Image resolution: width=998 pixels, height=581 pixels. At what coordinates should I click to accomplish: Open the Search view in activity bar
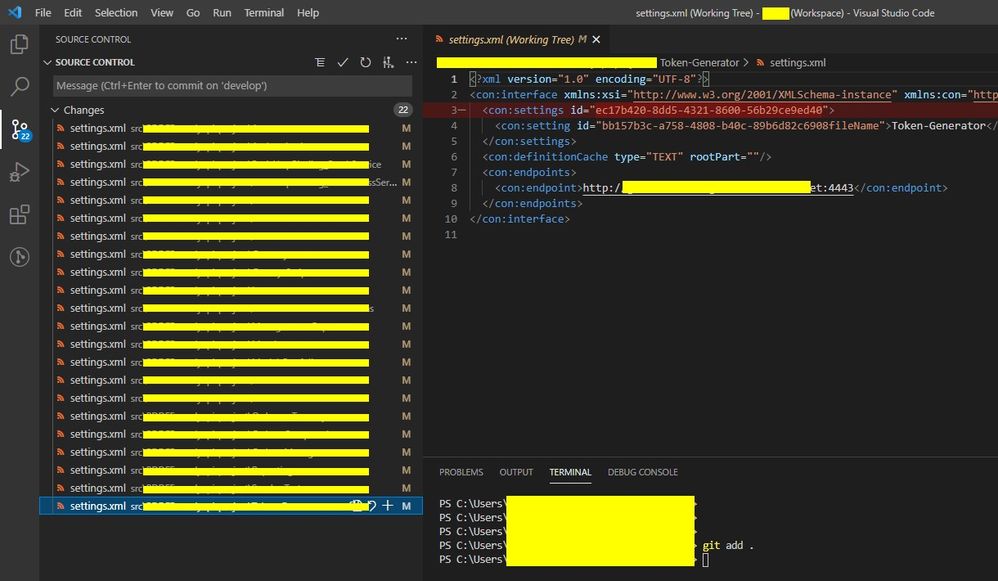click(19, 86)
